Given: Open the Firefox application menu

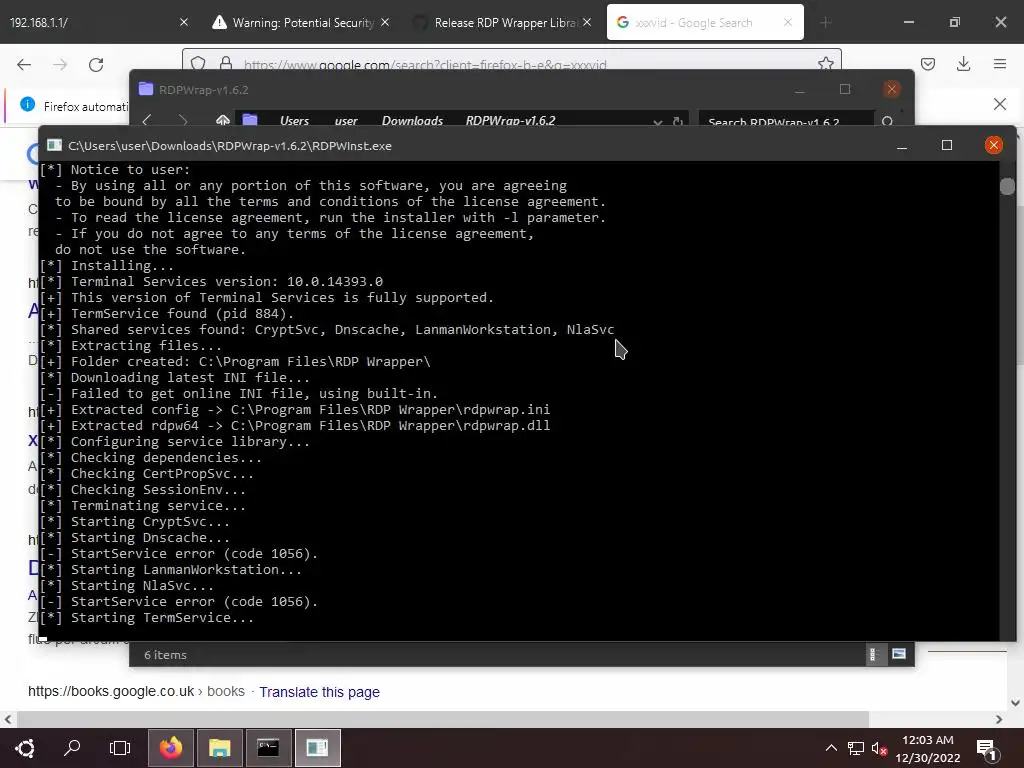Looking at the screenshot, I should (x=1000, y=64).
